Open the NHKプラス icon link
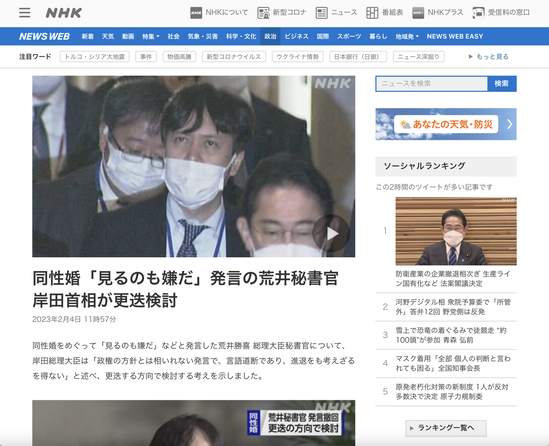This screenshot has width=549, height=446. 418,13
